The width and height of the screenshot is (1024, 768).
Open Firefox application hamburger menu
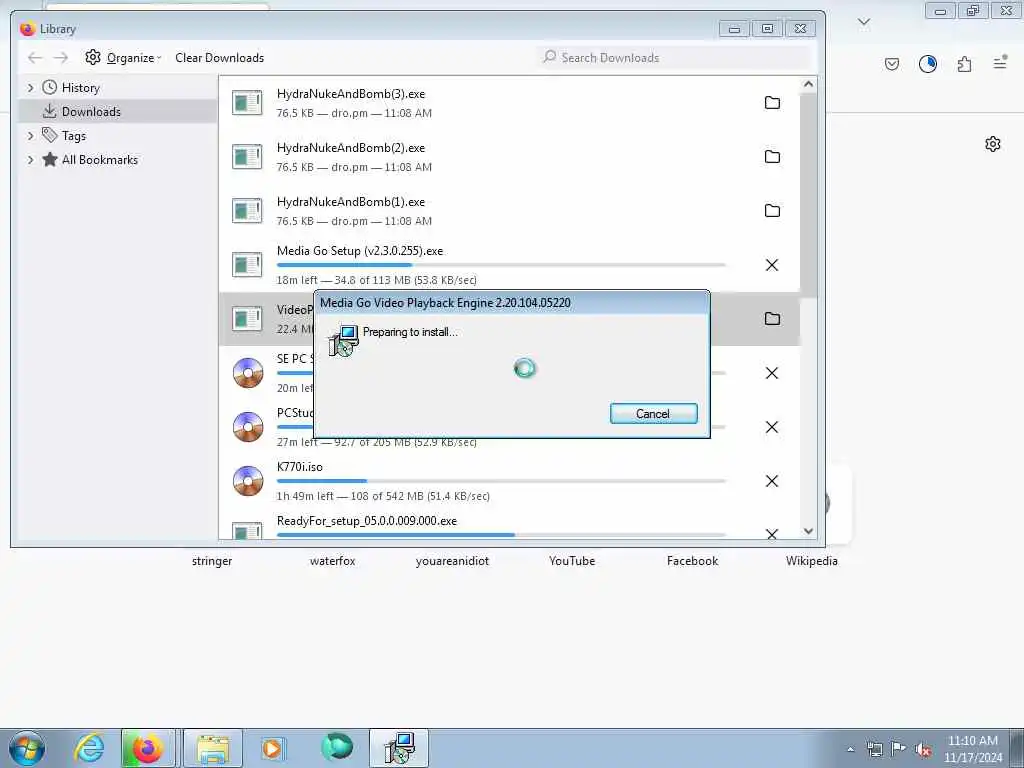pyautogui.click(x=1000, y=63)
